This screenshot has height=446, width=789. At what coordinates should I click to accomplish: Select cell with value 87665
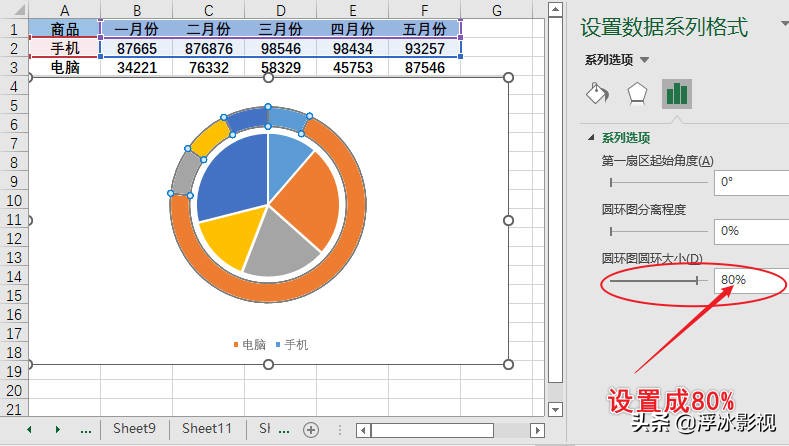point(136,48)
